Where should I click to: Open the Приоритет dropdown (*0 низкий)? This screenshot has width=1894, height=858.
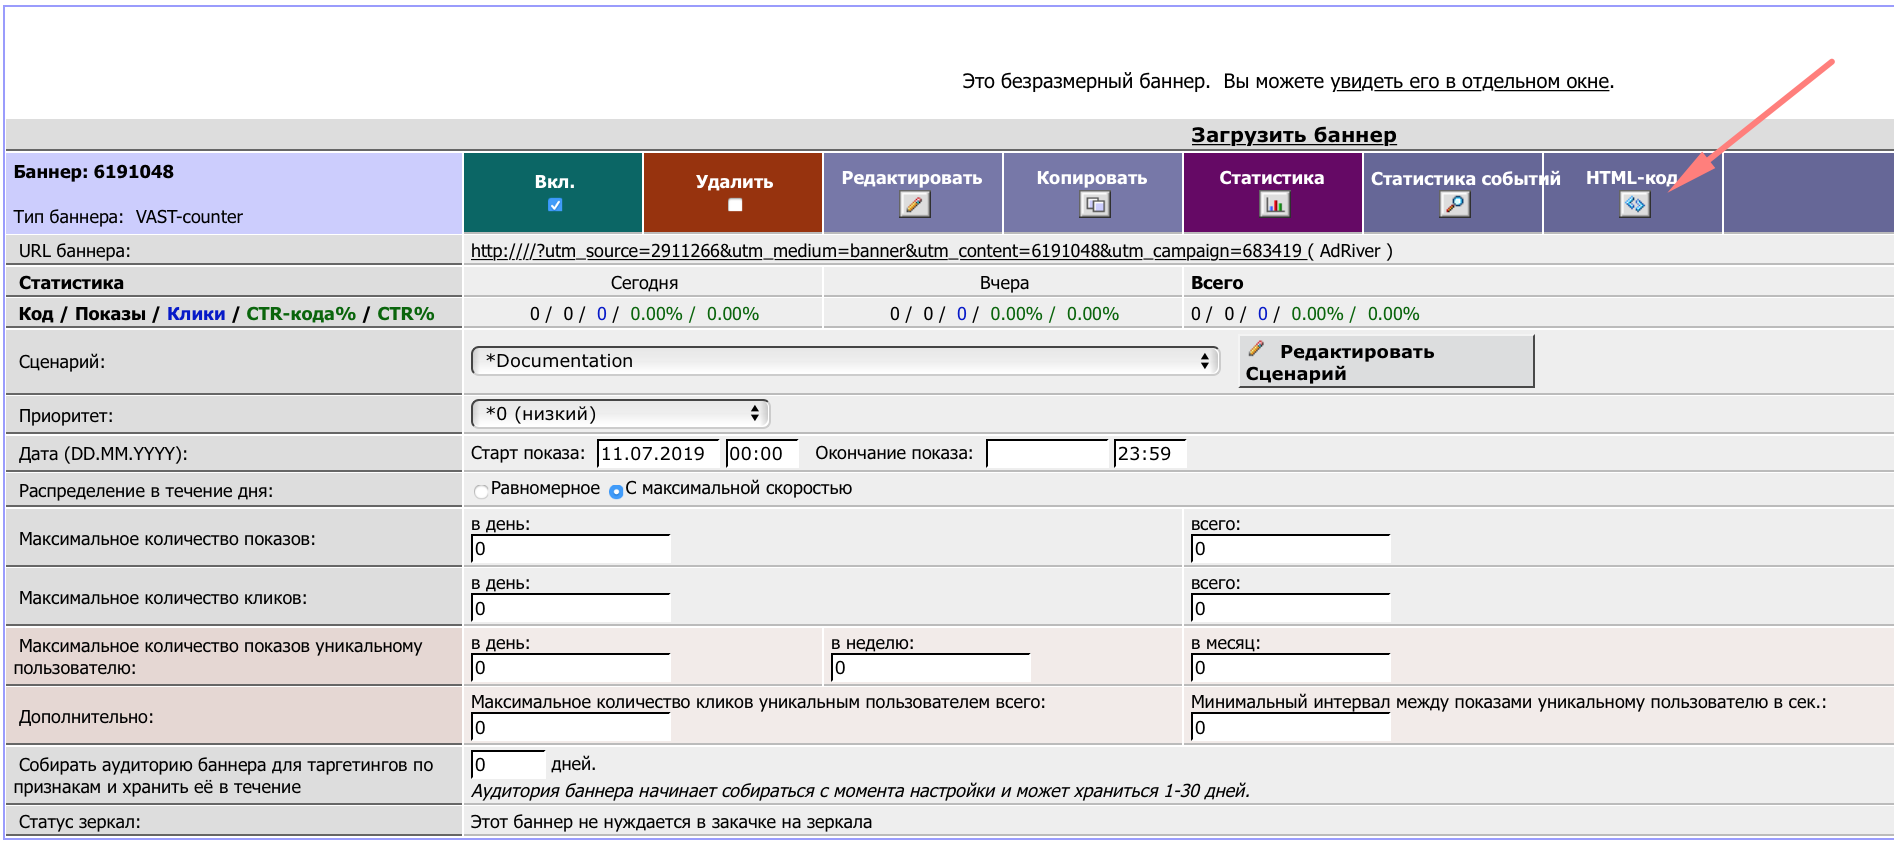pyautogui.click(x=620, y=414)
